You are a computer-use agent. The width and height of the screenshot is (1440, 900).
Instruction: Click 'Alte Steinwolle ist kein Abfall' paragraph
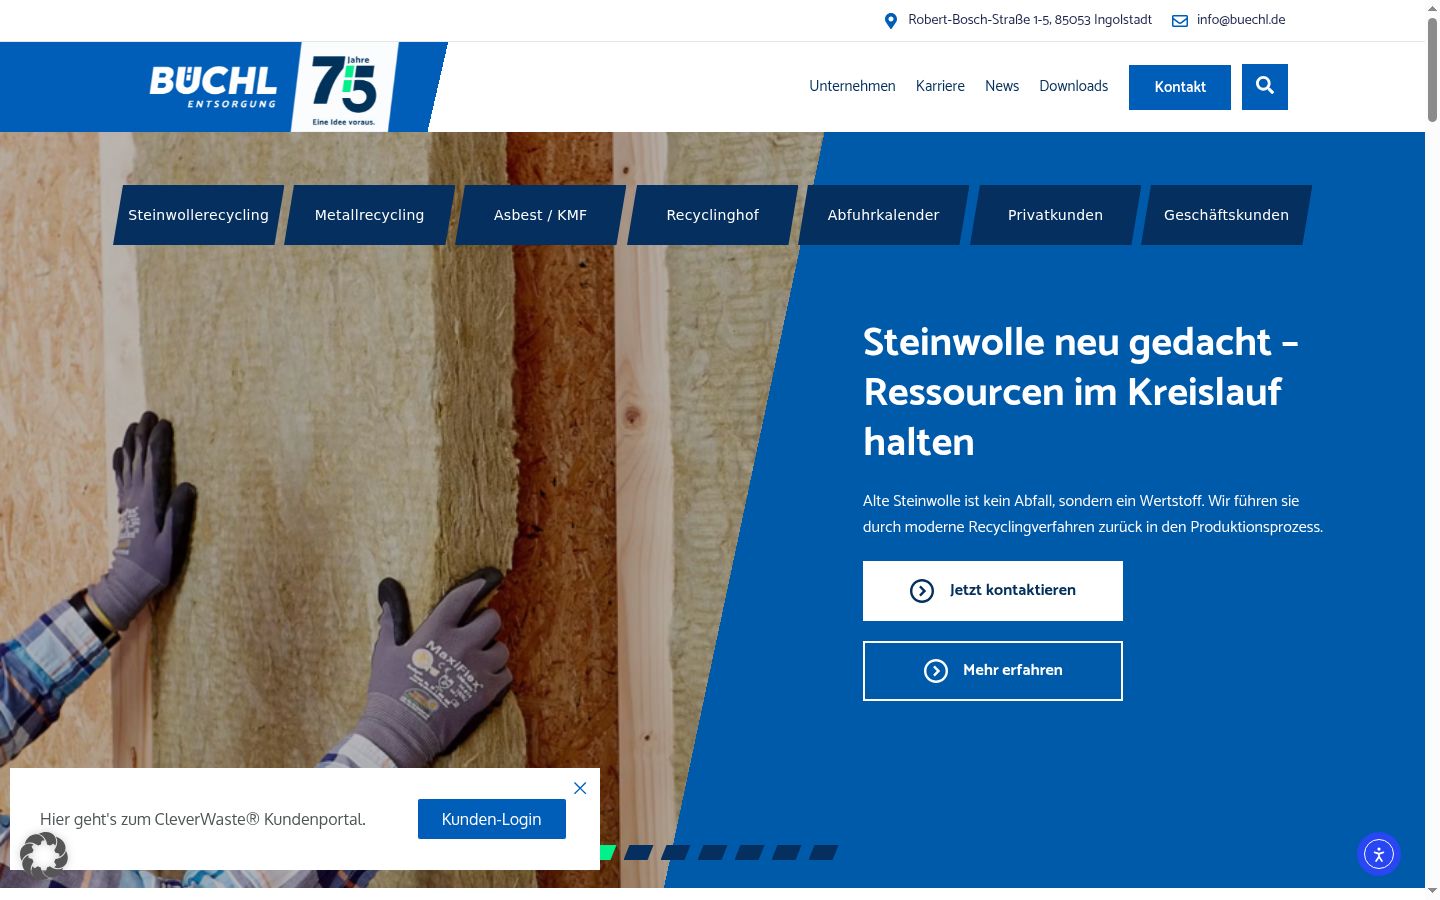click(x=1093, y=514)
